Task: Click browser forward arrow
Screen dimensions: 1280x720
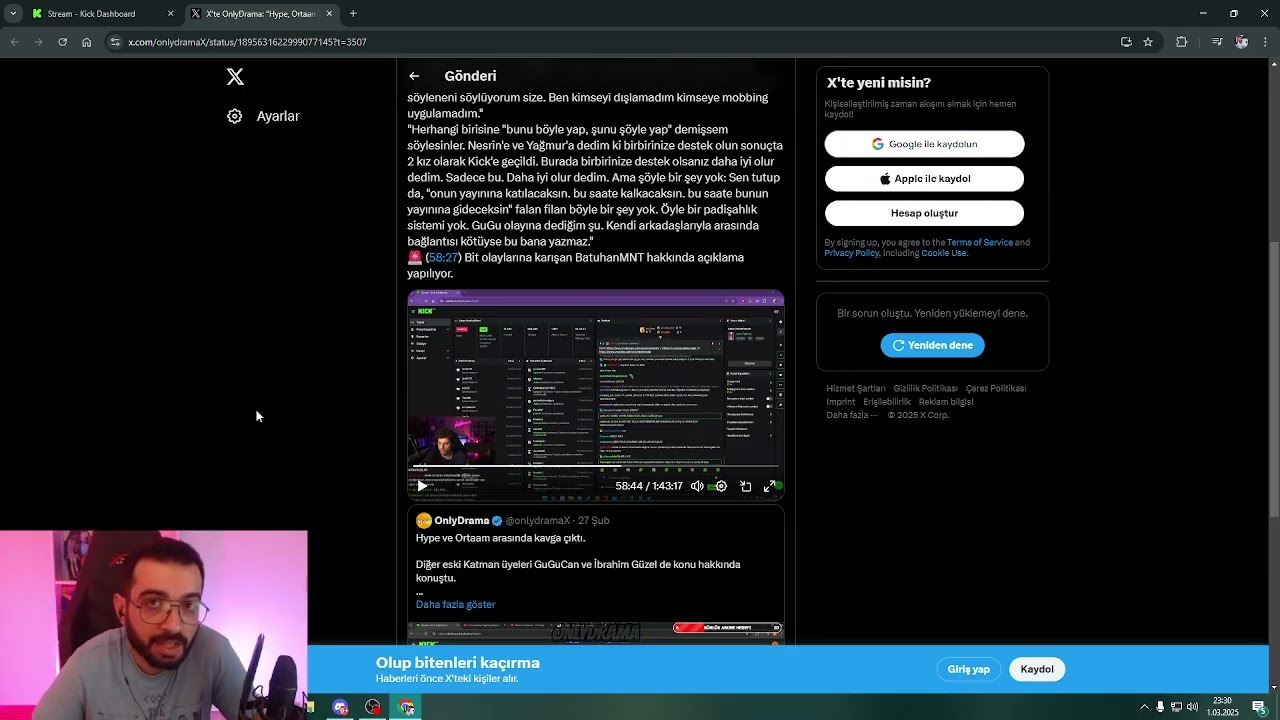Action: 38,42
